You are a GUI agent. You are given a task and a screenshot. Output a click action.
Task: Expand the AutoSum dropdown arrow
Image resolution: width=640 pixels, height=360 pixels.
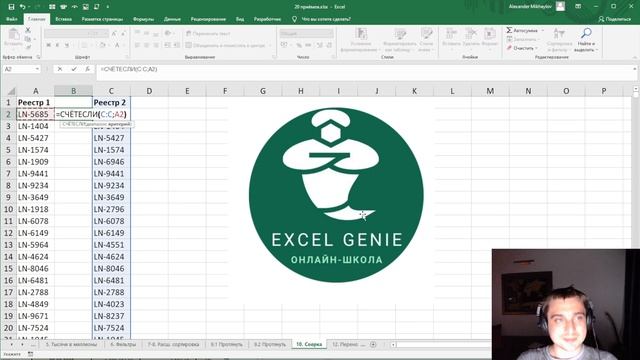(542, 30)
